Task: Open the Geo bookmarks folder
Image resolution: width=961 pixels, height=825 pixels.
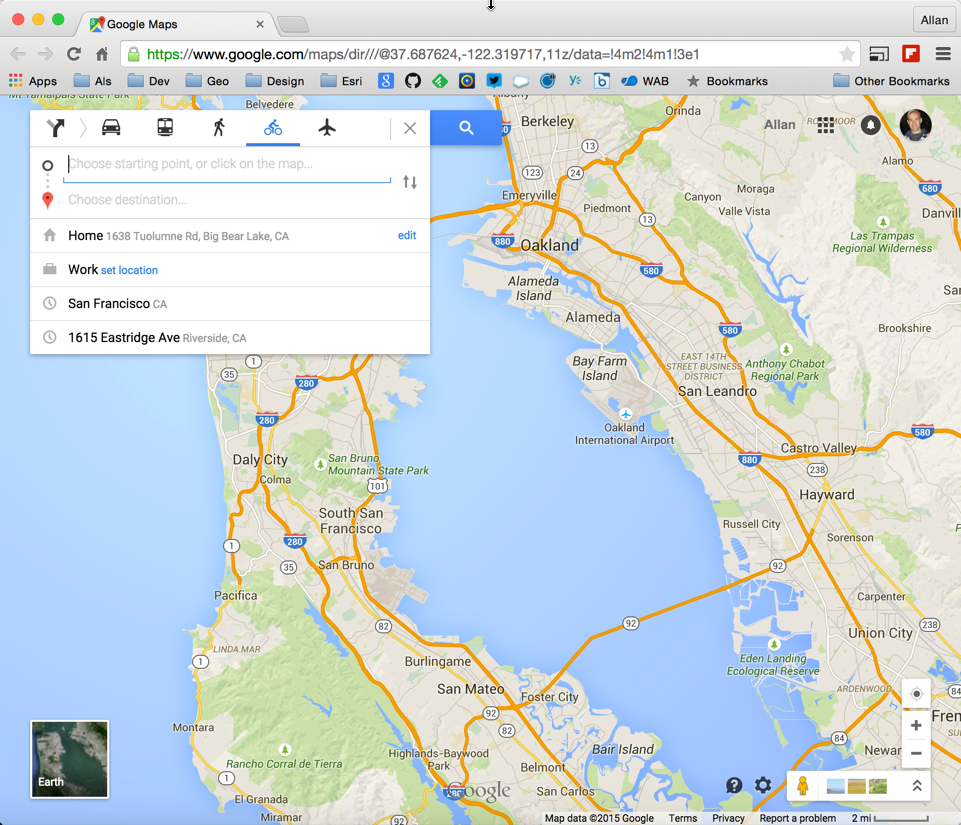Action: point(207,81)
